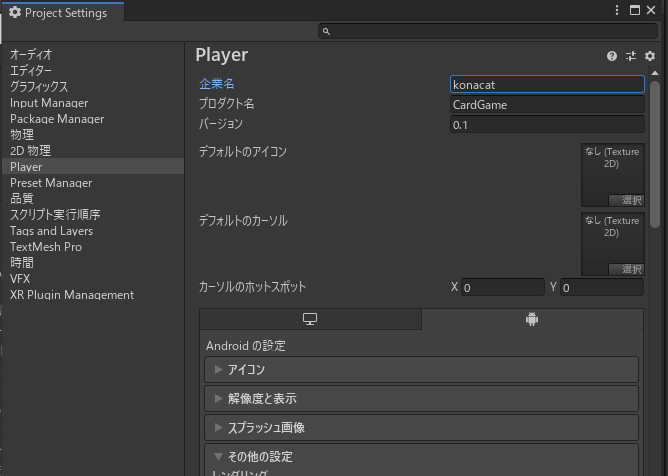Click the cursor hotspot X field

[x=503, y=288]
